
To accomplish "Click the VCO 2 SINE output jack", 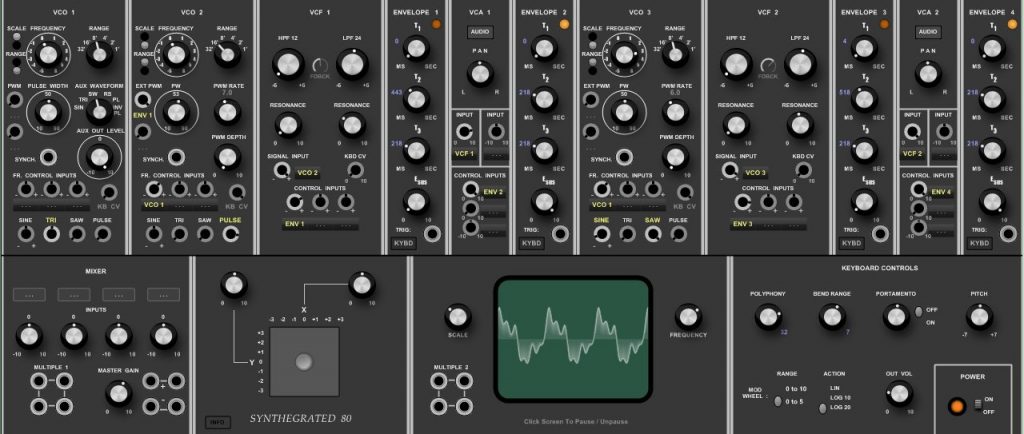I will 153,234.
